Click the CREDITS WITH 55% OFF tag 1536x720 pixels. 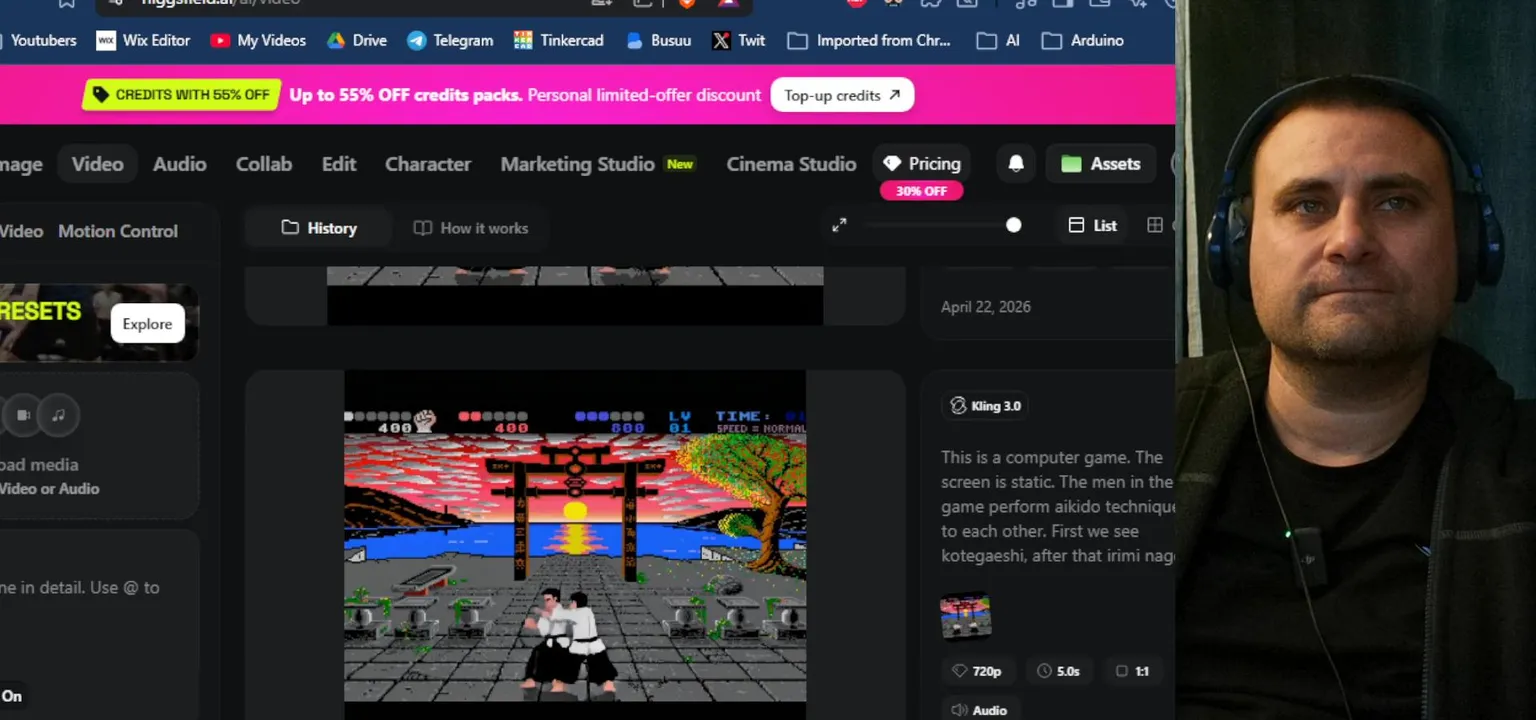point(180,95)
